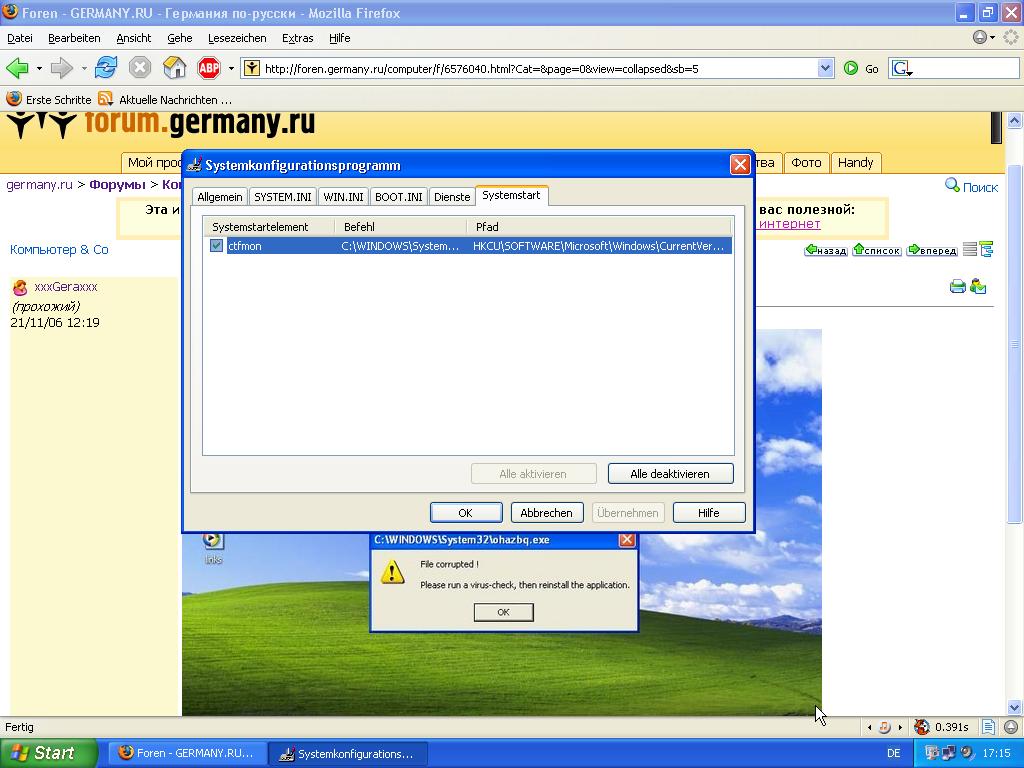The image size is (1024, 768).
Task: Click the Start button on the taskbar
Action: click(48, 753)
